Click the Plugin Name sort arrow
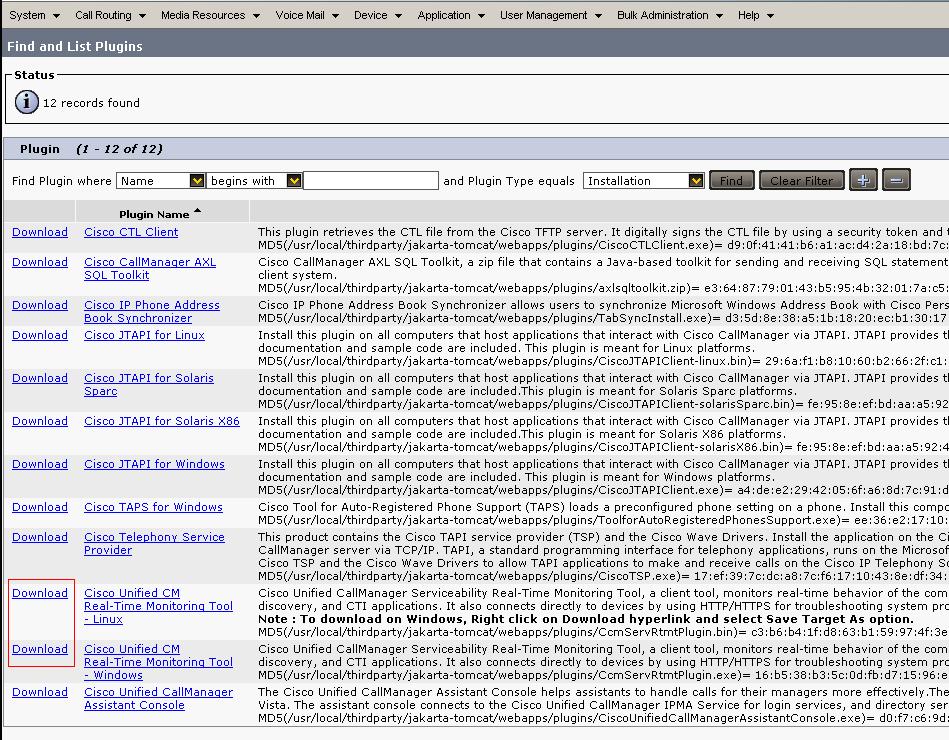The height and width of the screenshot is (740, 949). [x=197, y=211]
